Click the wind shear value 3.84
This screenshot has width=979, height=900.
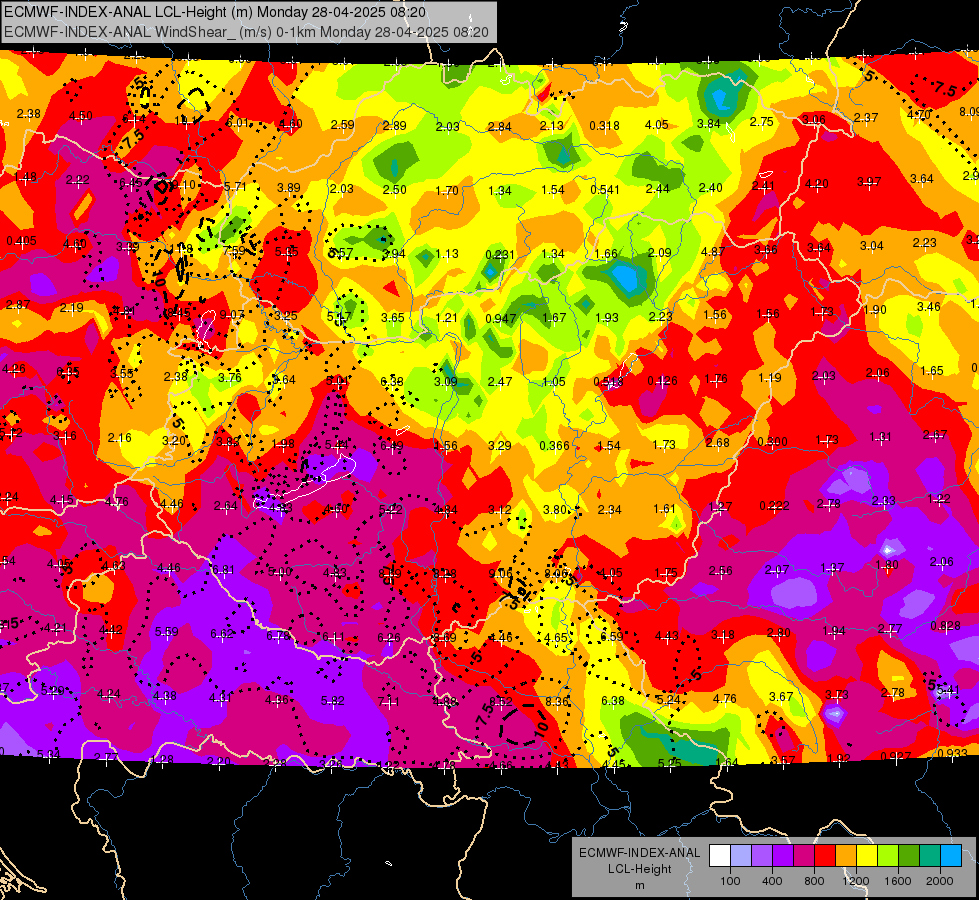click(709, 124)
